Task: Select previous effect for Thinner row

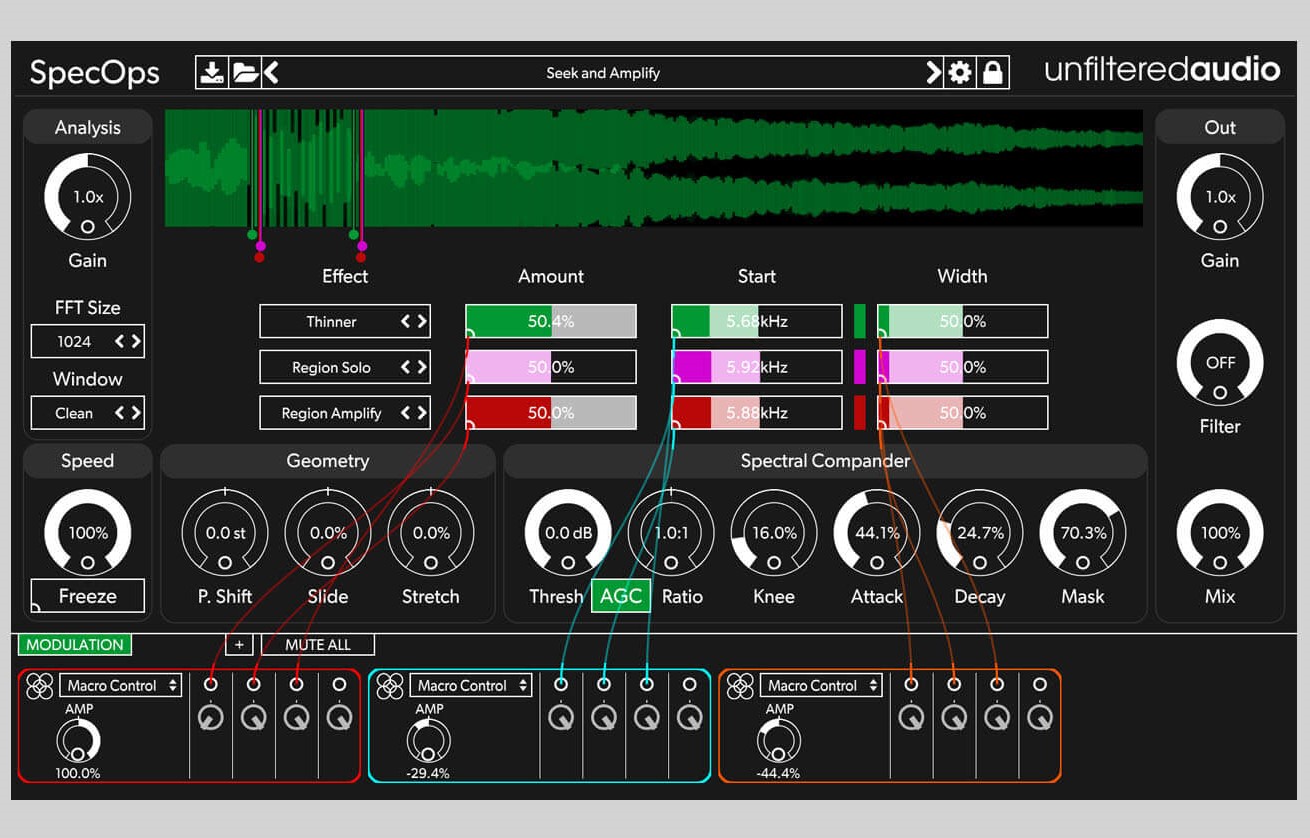Action: [x=406, y=322]
